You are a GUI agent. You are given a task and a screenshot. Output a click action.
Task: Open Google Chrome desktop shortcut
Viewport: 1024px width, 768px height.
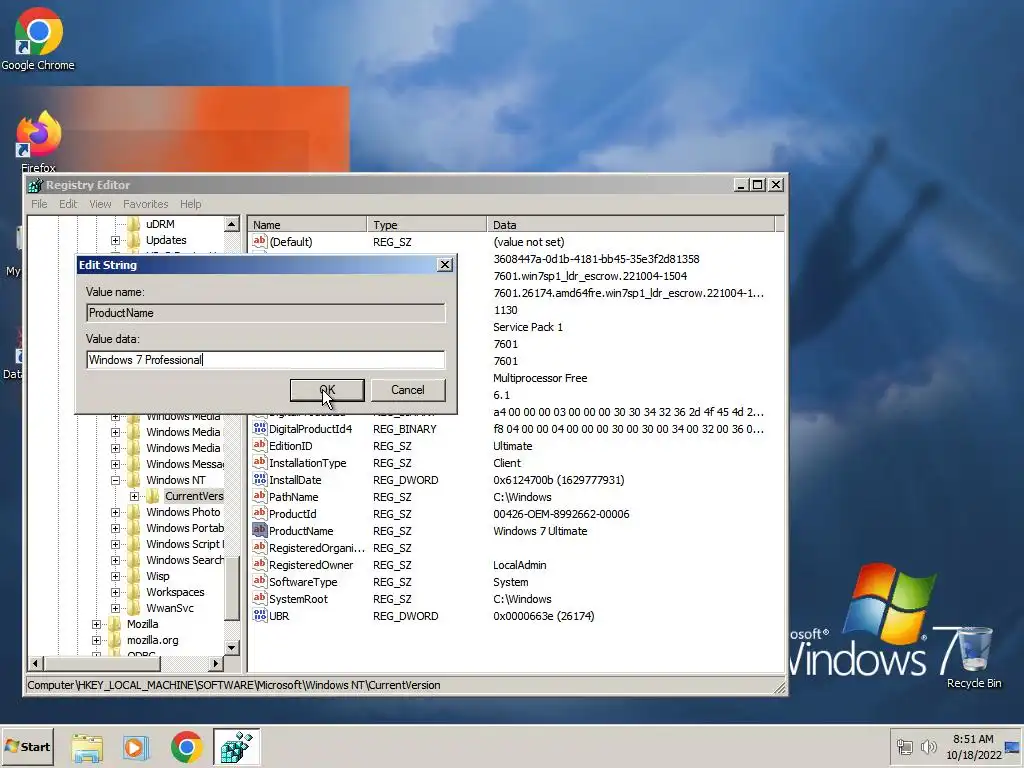38,39
